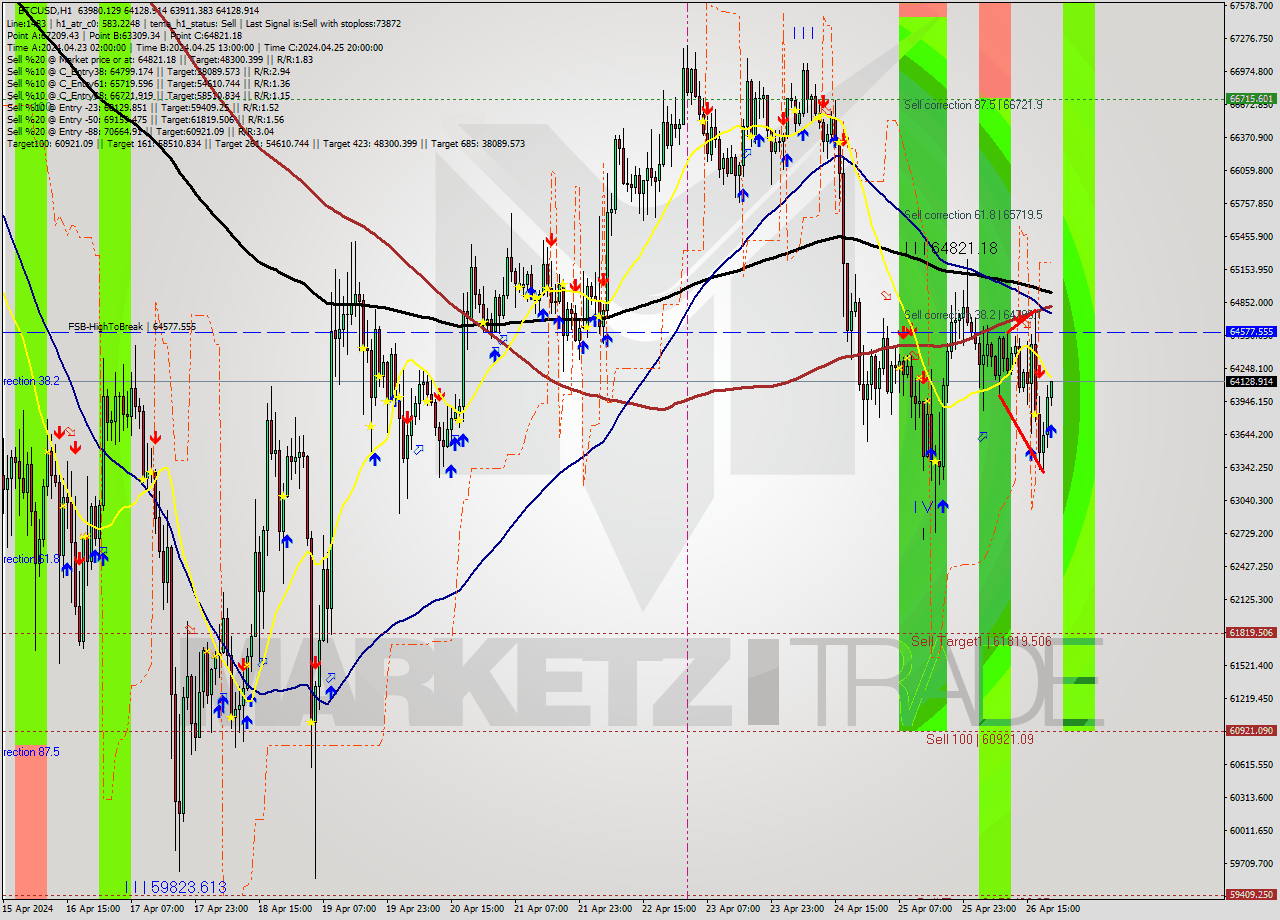Click the 63040.000 price axis label
Image resolution: width=1280 pixels, height=920 pixels.
[1251, 500]
